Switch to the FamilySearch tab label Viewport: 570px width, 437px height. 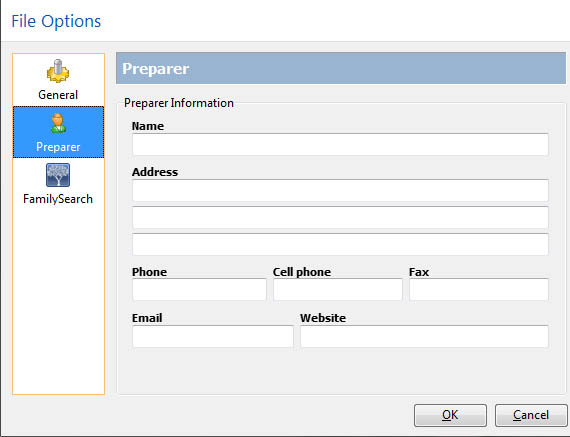click(58, 199)
